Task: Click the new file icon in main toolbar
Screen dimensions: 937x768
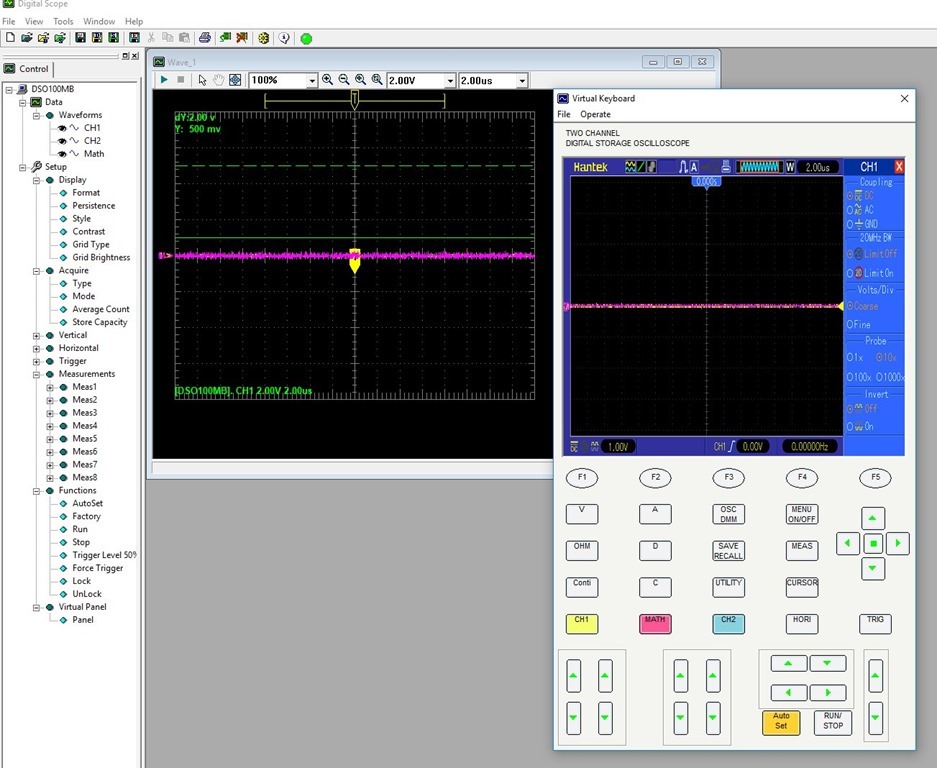Action: coord(10,38)
